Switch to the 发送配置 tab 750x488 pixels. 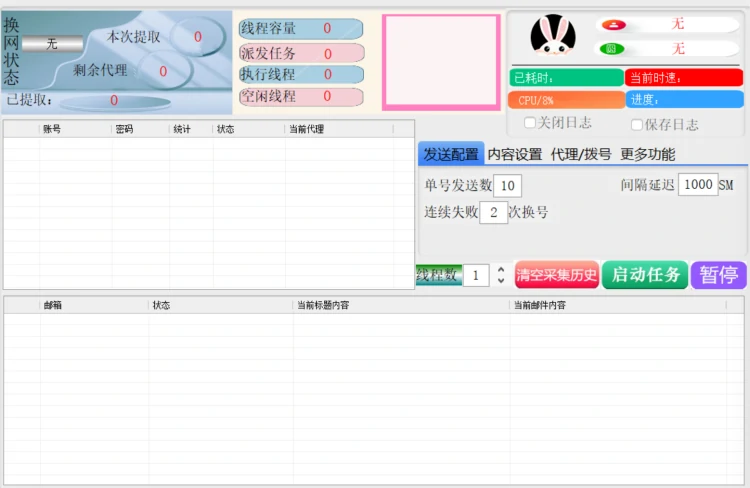coord(451,154)
